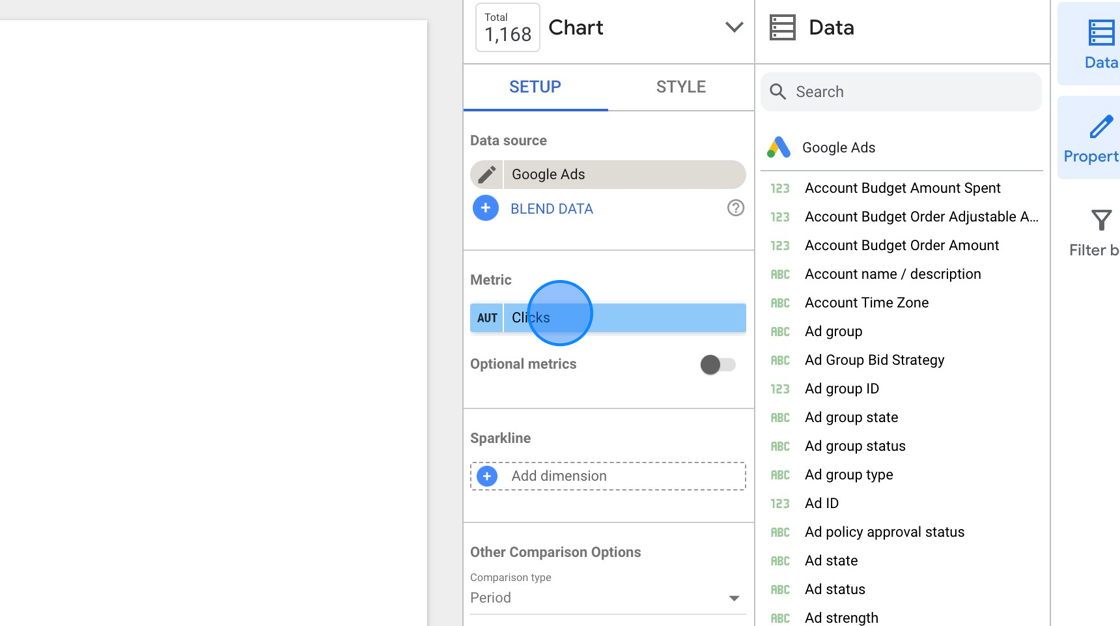Viewport: 1120px width, 626px height.
Task: Click the AUT metric type icon beside Clicks
Action: coord(486,317)
